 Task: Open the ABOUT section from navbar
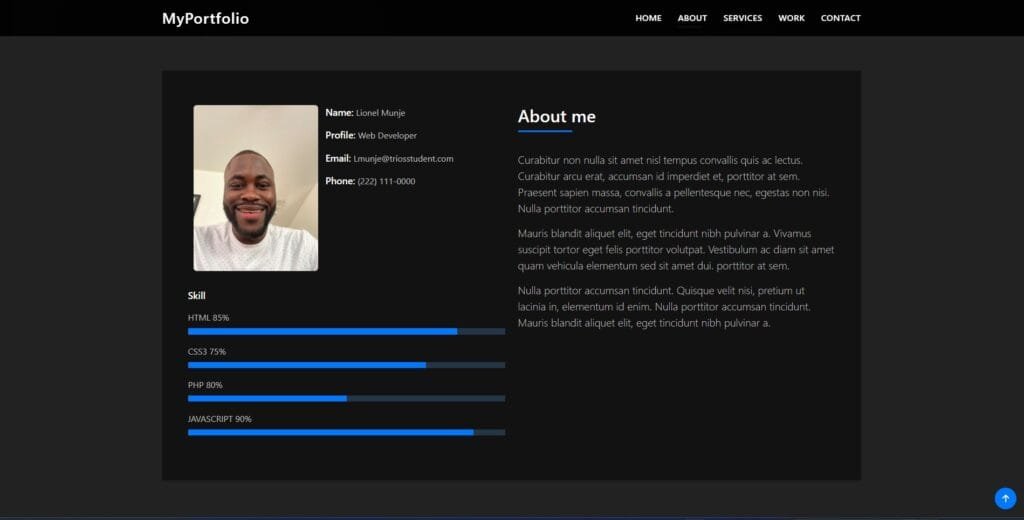coord(692,18)
